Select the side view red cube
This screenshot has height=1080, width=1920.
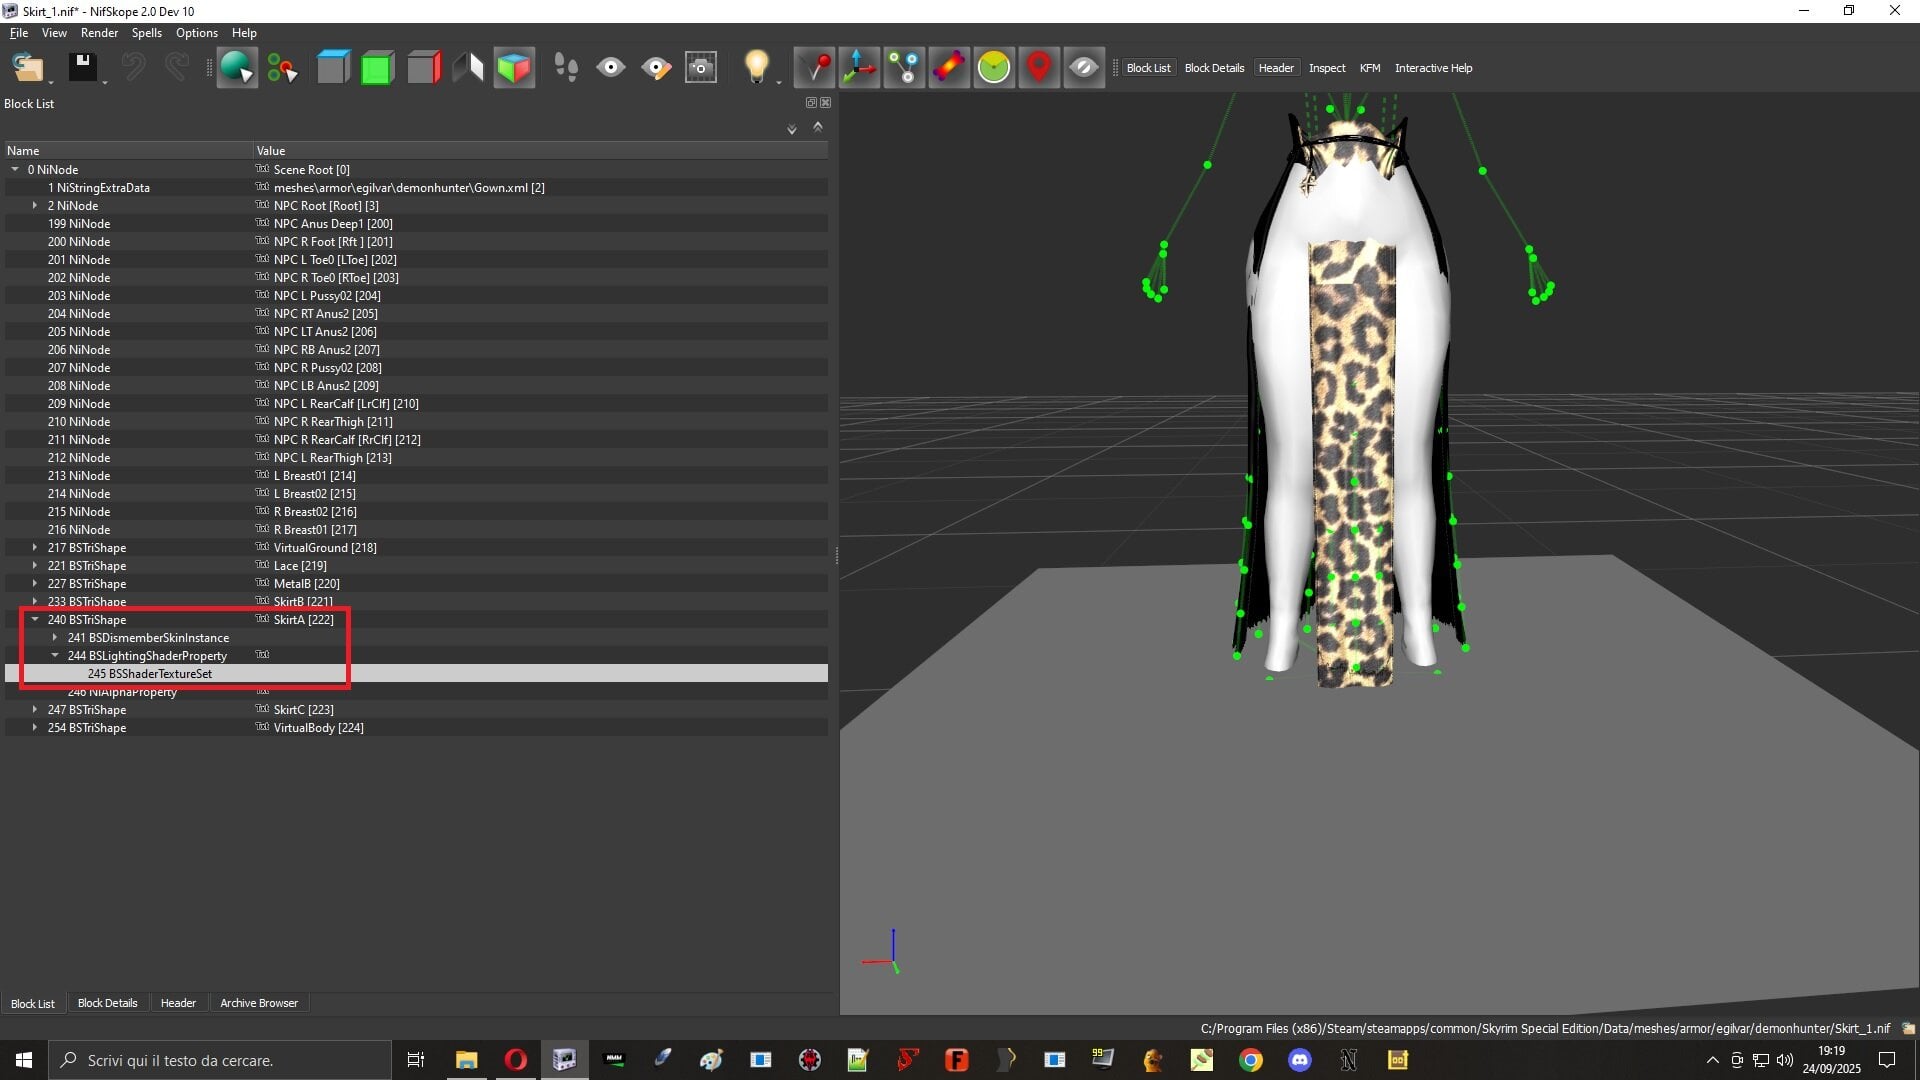424,68
